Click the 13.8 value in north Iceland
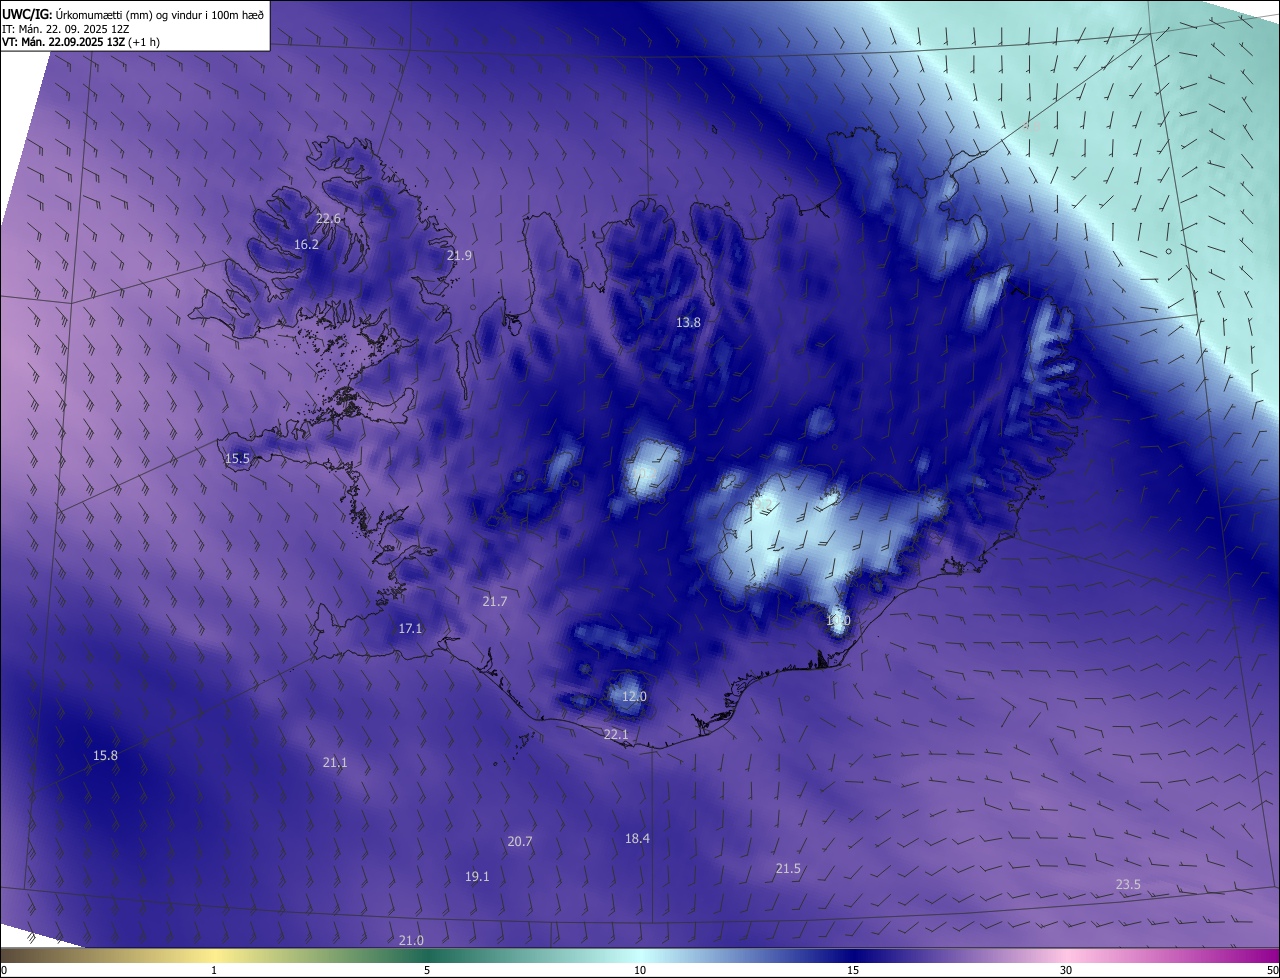Image resolution: width=1280 pixels, height=978 pixels. click(x=688, y=322)
